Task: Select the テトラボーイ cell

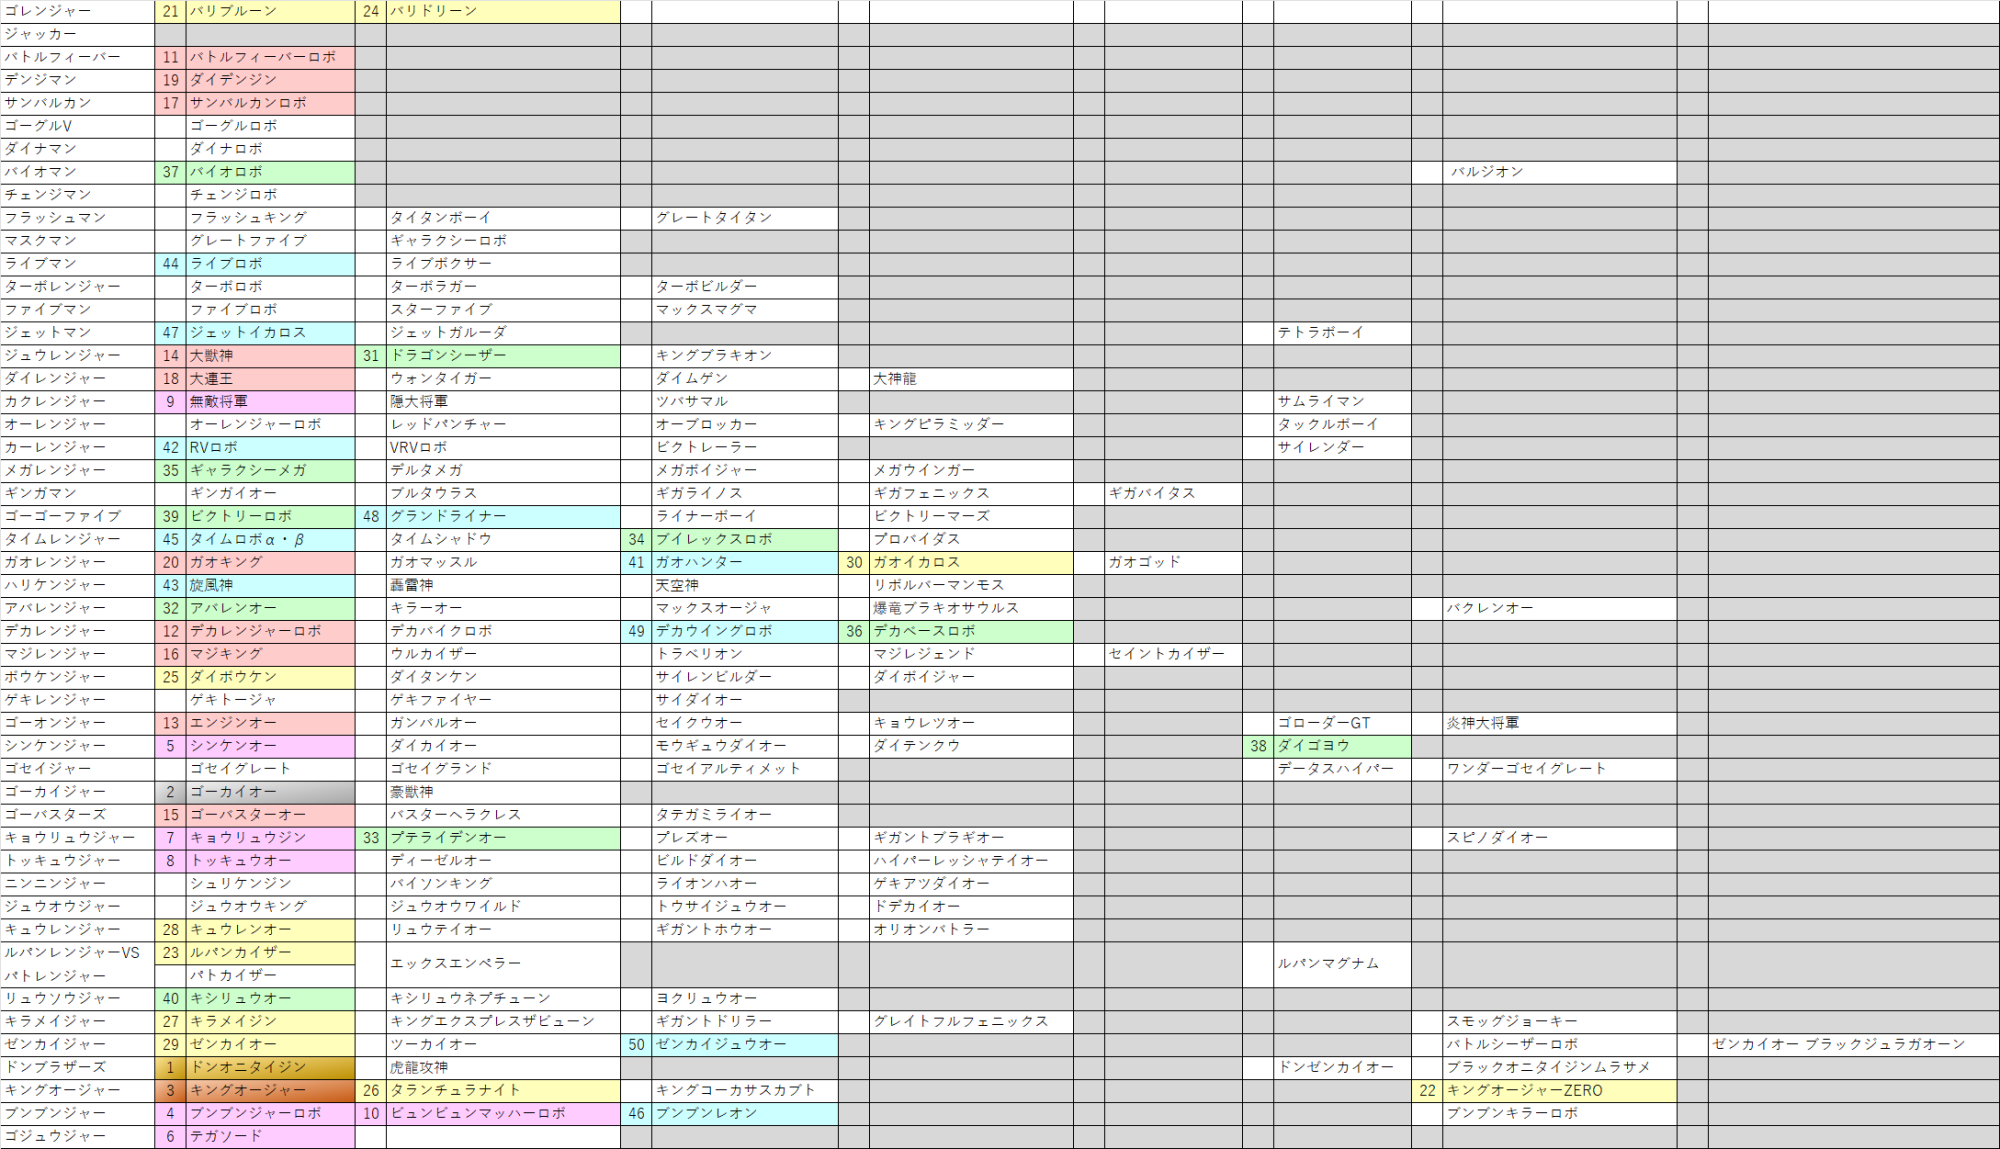Action: [x=1341, y=332]
